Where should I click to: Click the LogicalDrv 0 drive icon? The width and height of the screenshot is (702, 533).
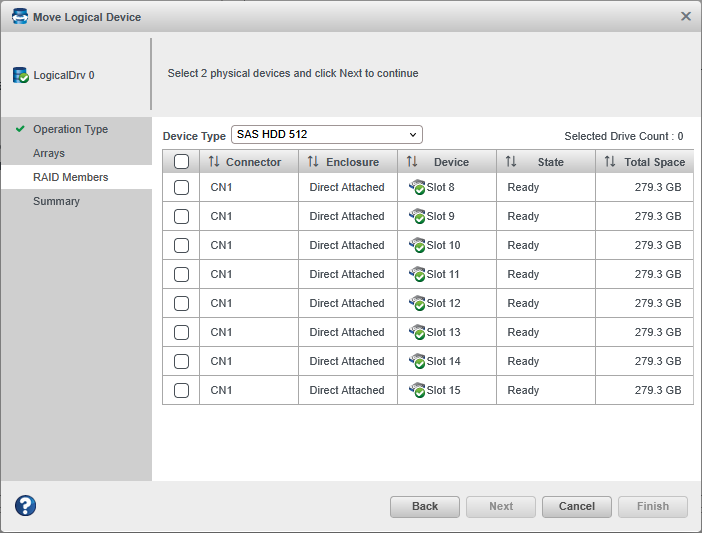(21, 75)
